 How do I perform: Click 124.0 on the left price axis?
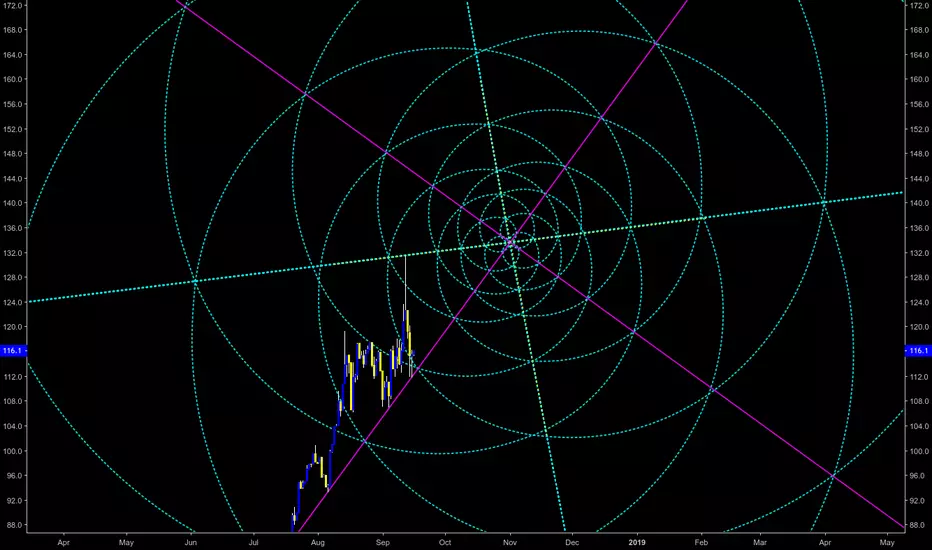(13, 302)
